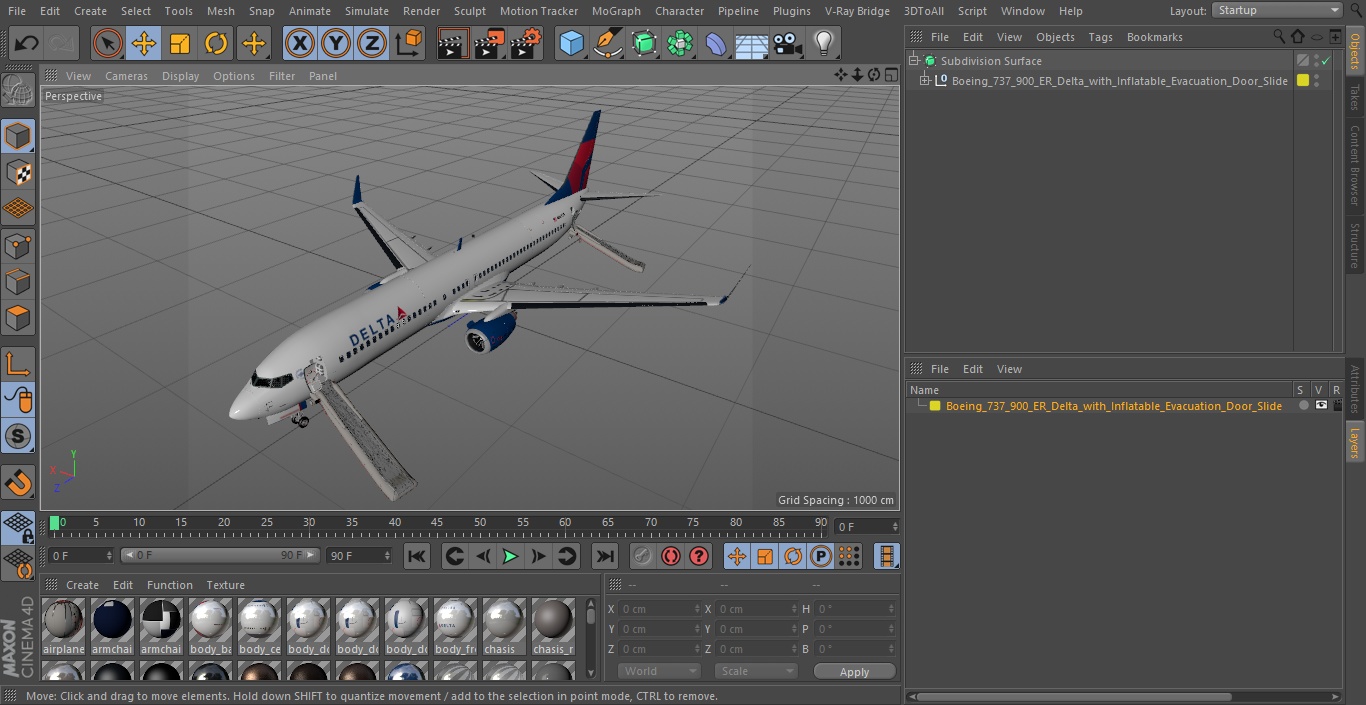1366x705 pixels.
Task: Go to the end of animation
Action: click(605, 556)
